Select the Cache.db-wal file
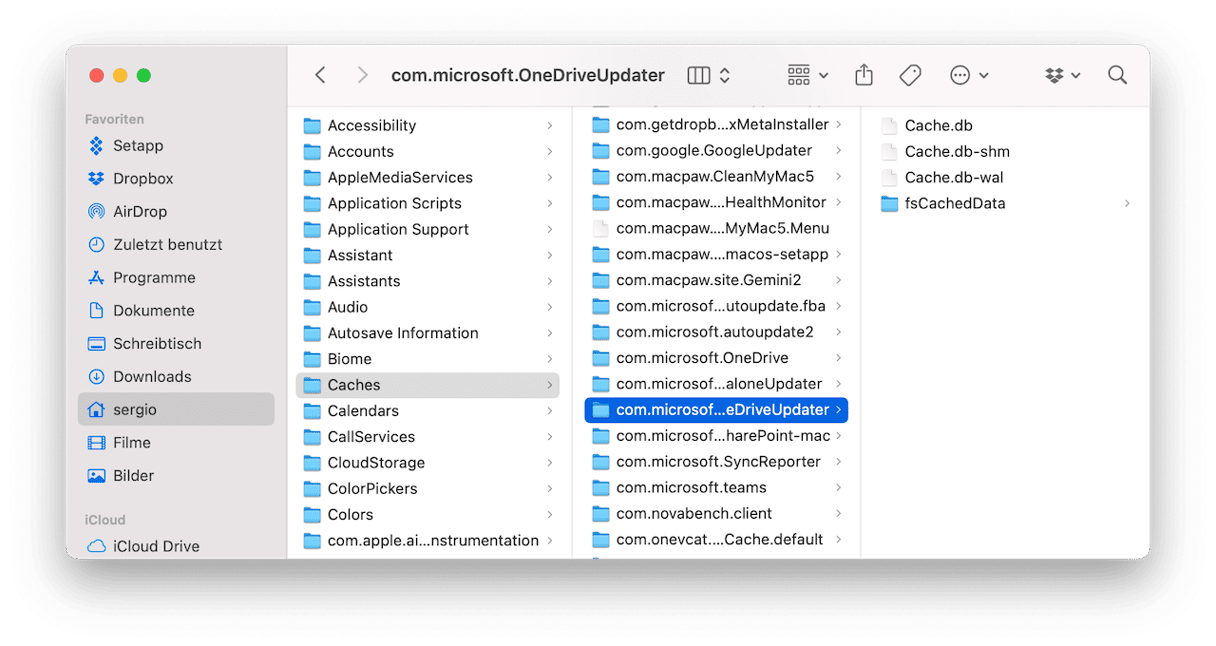Screen dimensions: 1216x646 (x=953, y=178)
